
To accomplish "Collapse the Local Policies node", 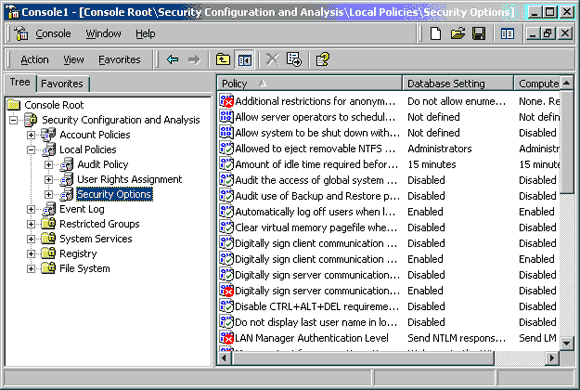I will click(31, 149).
